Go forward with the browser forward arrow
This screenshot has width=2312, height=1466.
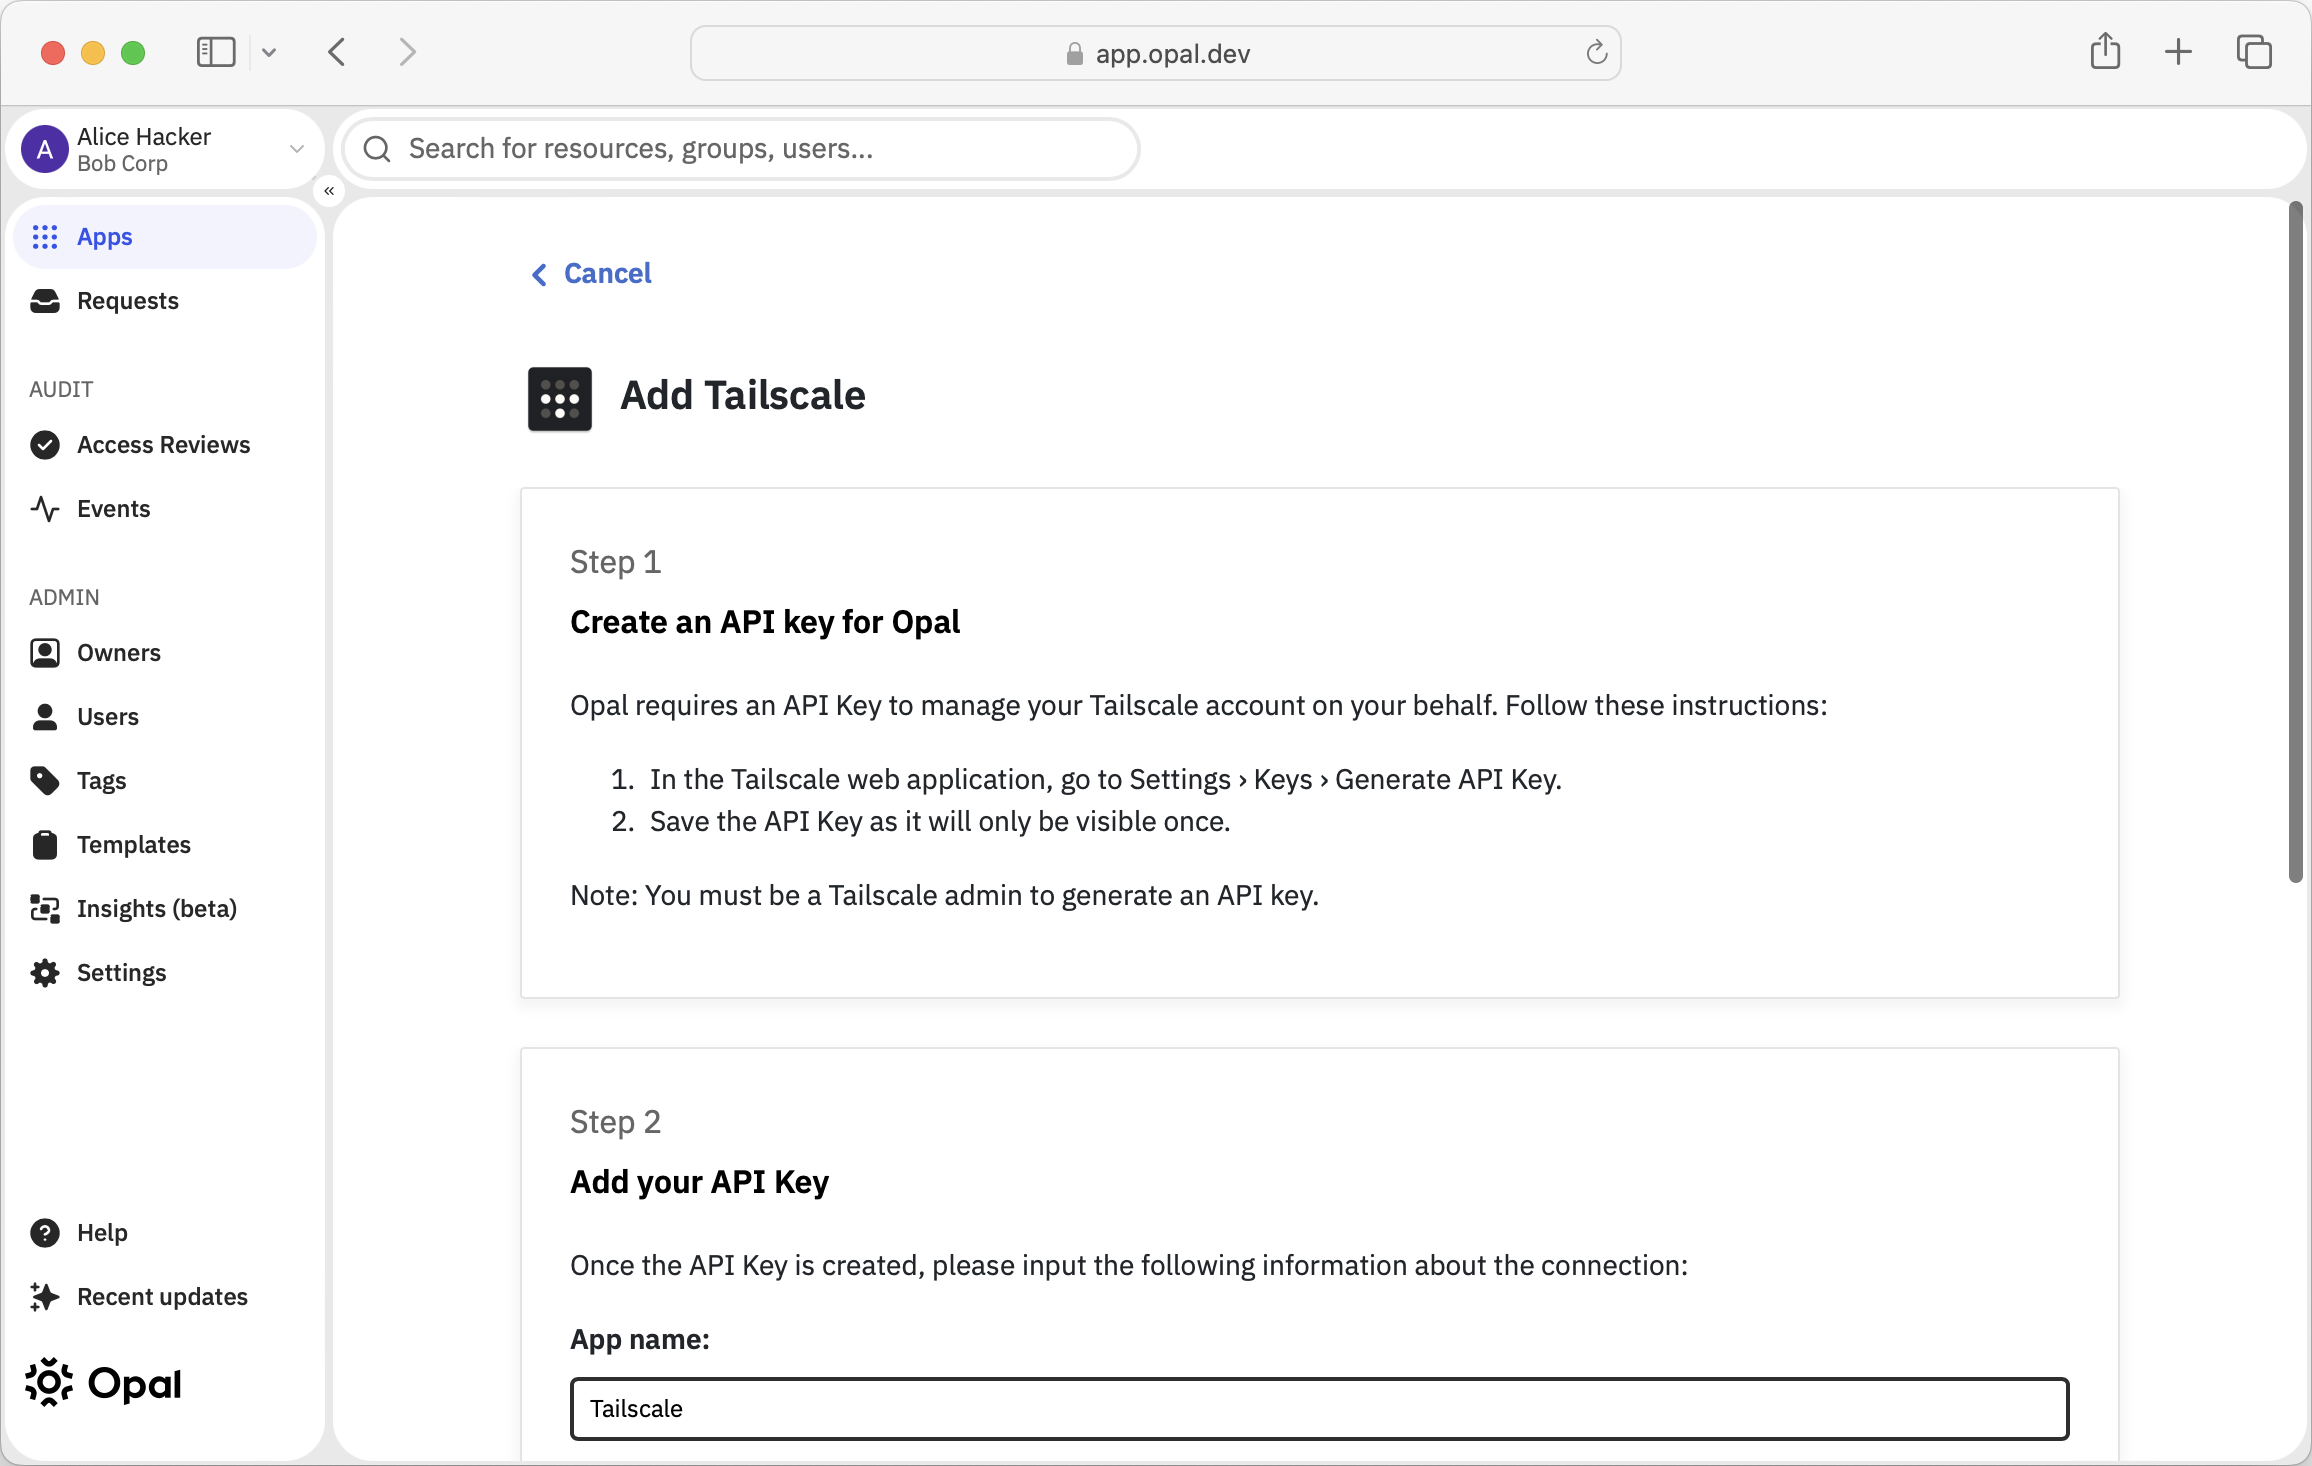click(407, 52)
